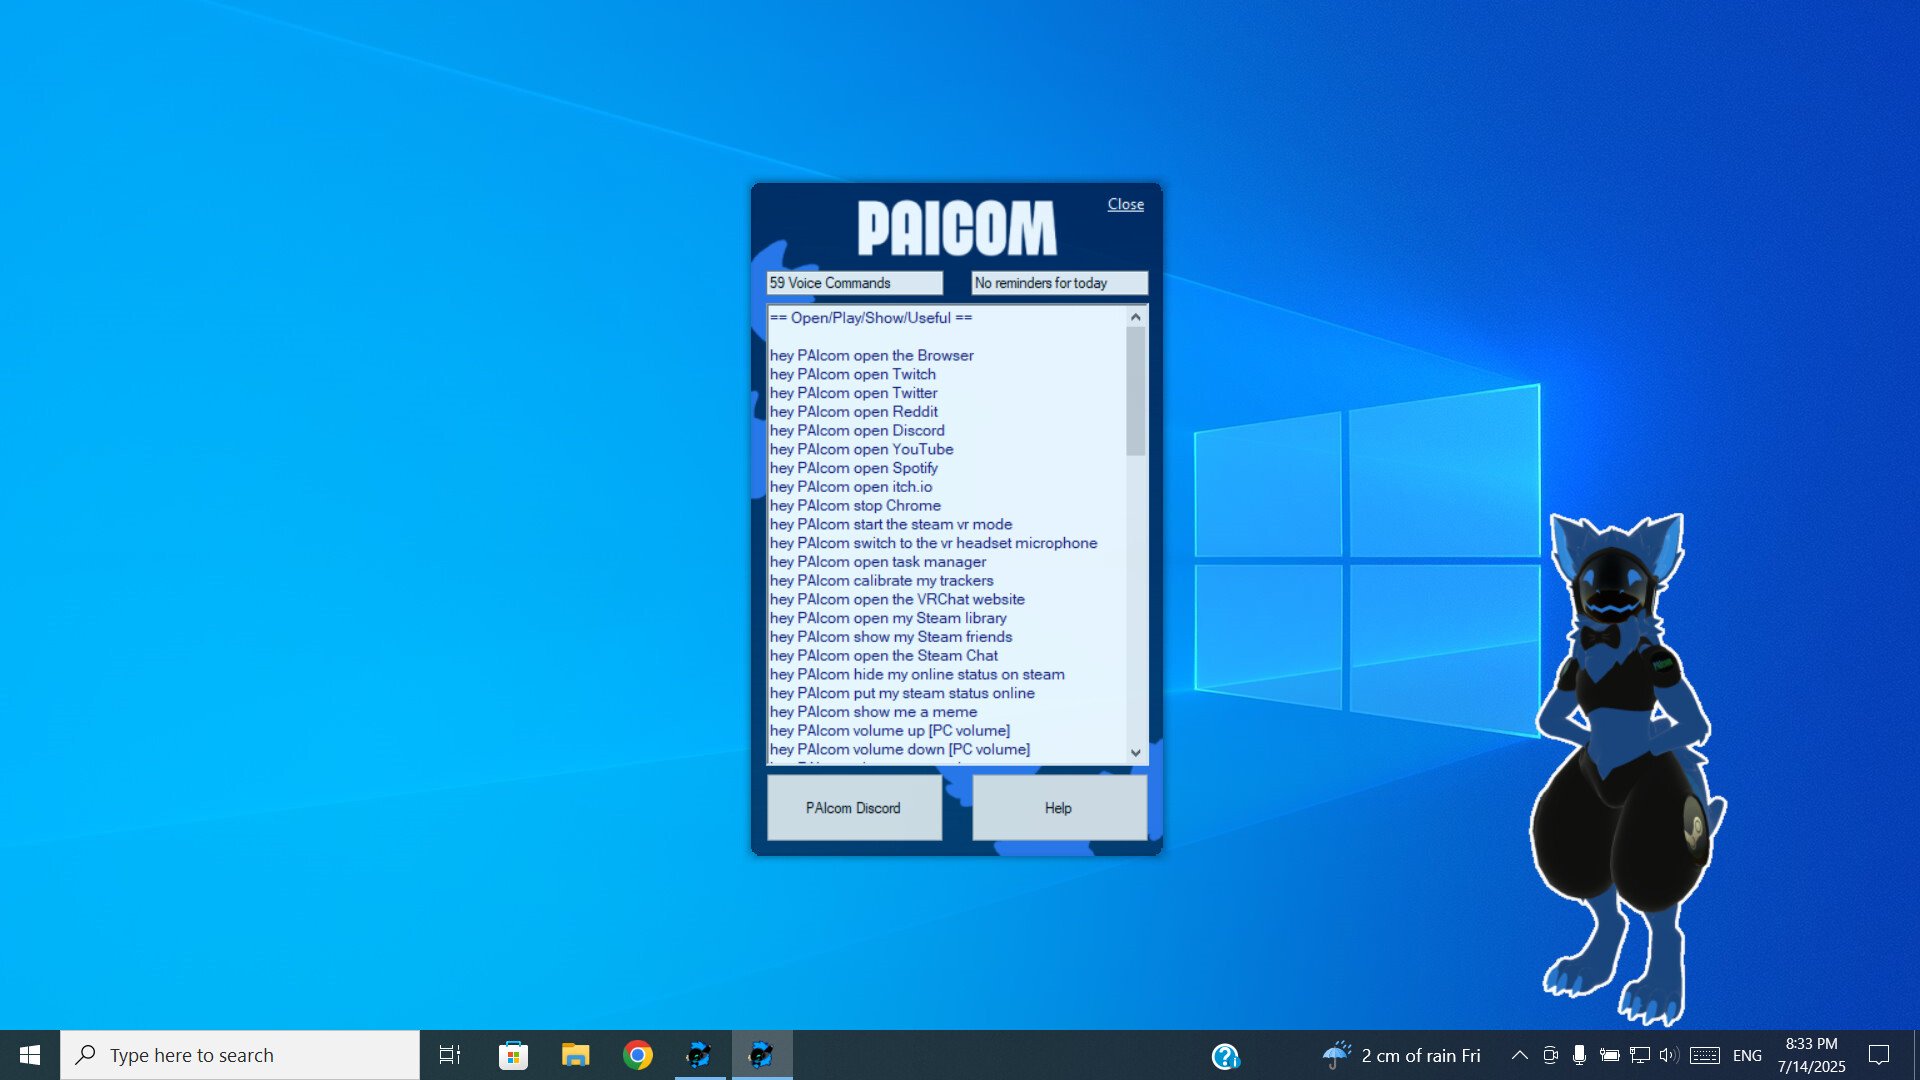Open File Explorer from the taskbar
1920x1080 pixels.
pos(575,1055)
